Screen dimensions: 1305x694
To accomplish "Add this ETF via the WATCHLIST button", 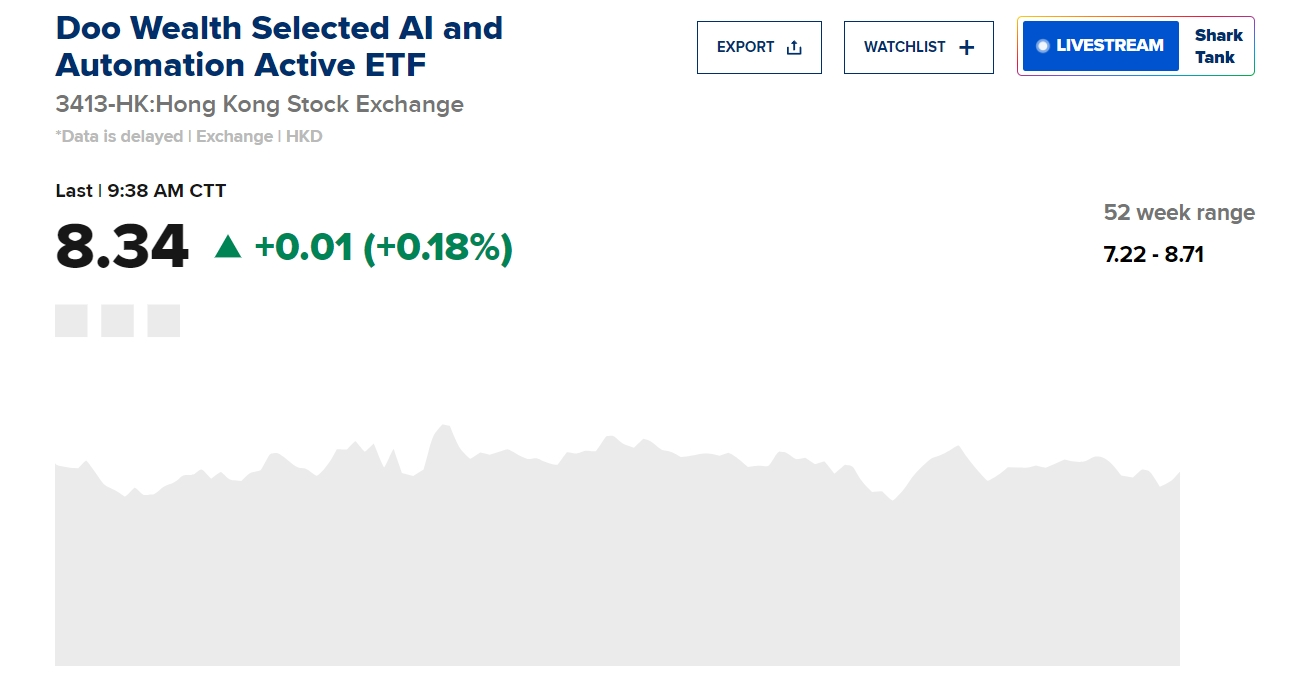I will [919, 47].
